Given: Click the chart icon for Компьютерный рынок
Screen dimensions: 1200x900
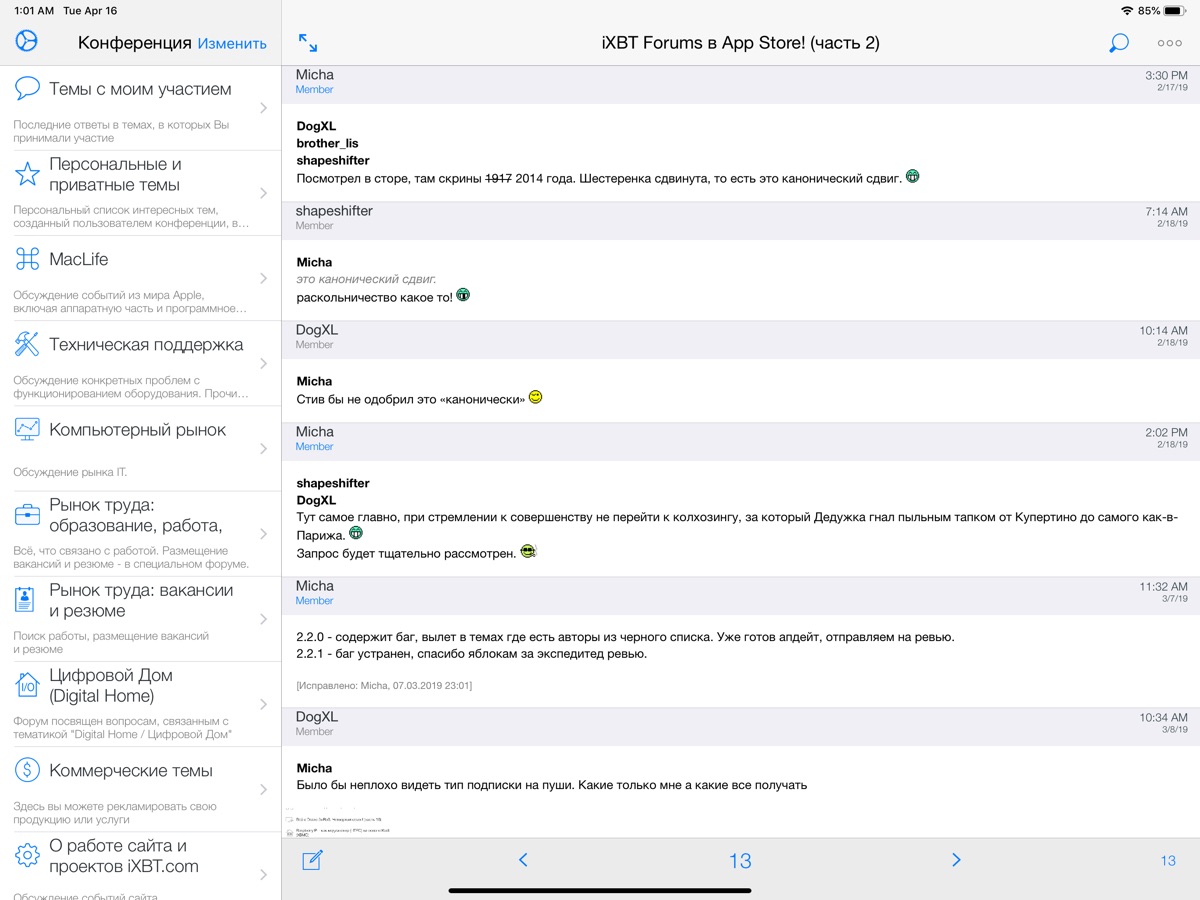Looking at the screenshot, I should click(x=27, y=430).
